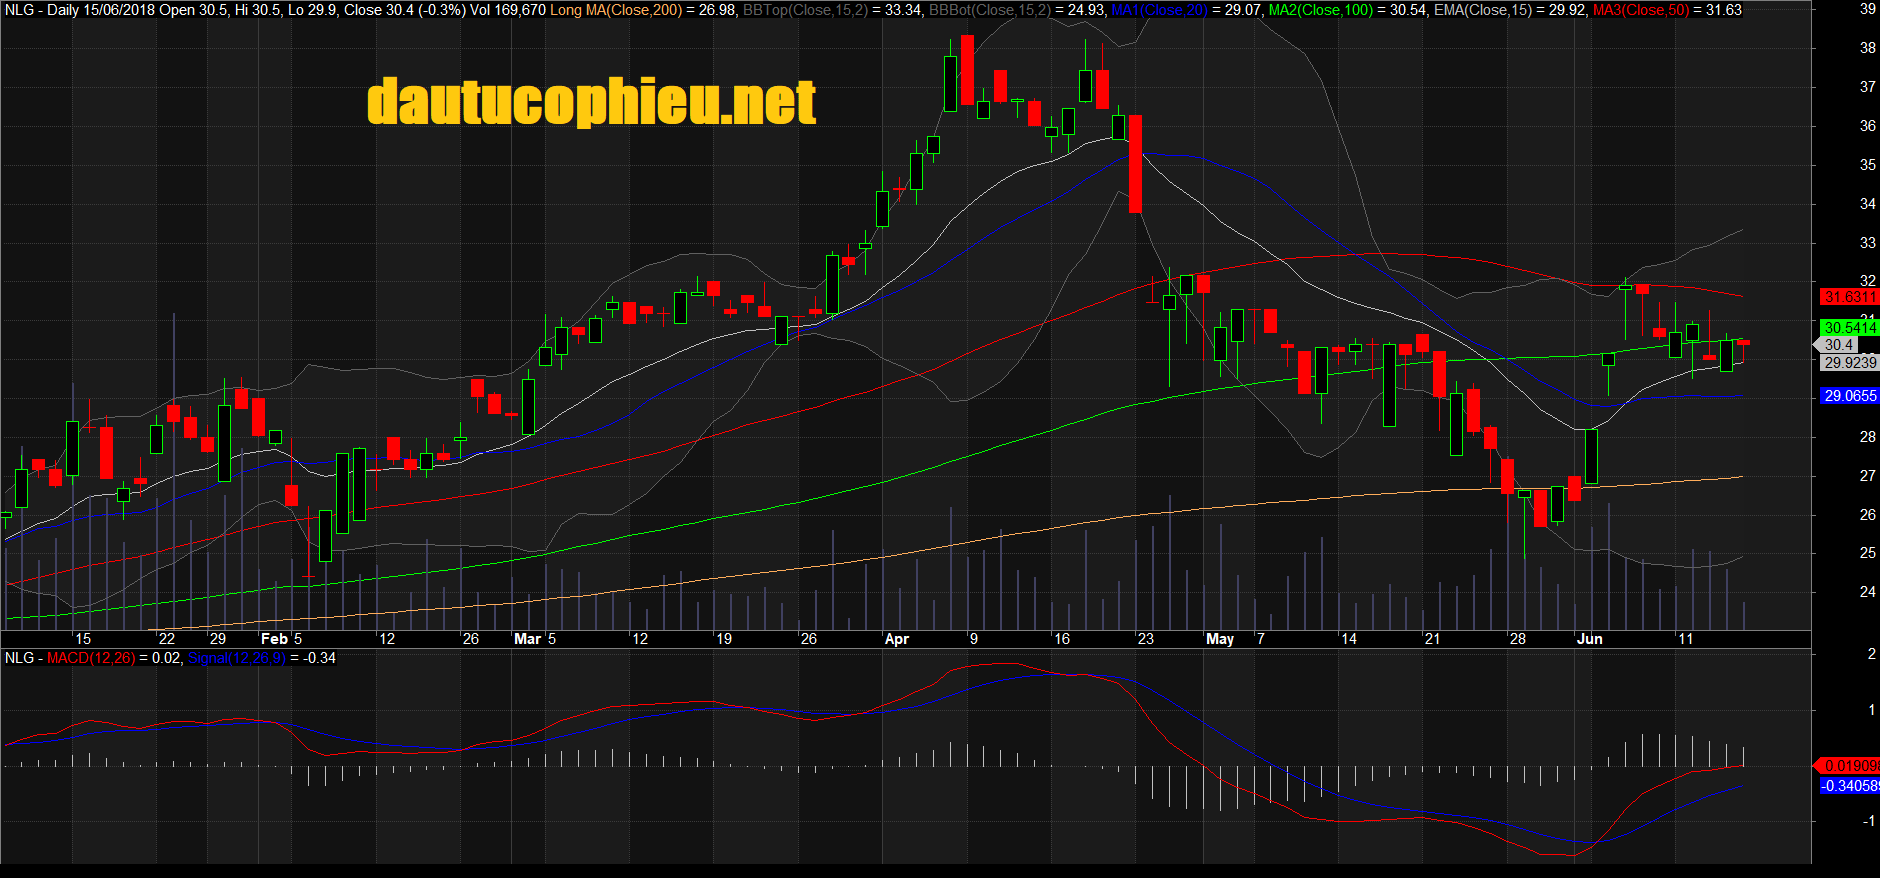
Task: Click the red 31.6311 price tag
Action: [1848, 297]
